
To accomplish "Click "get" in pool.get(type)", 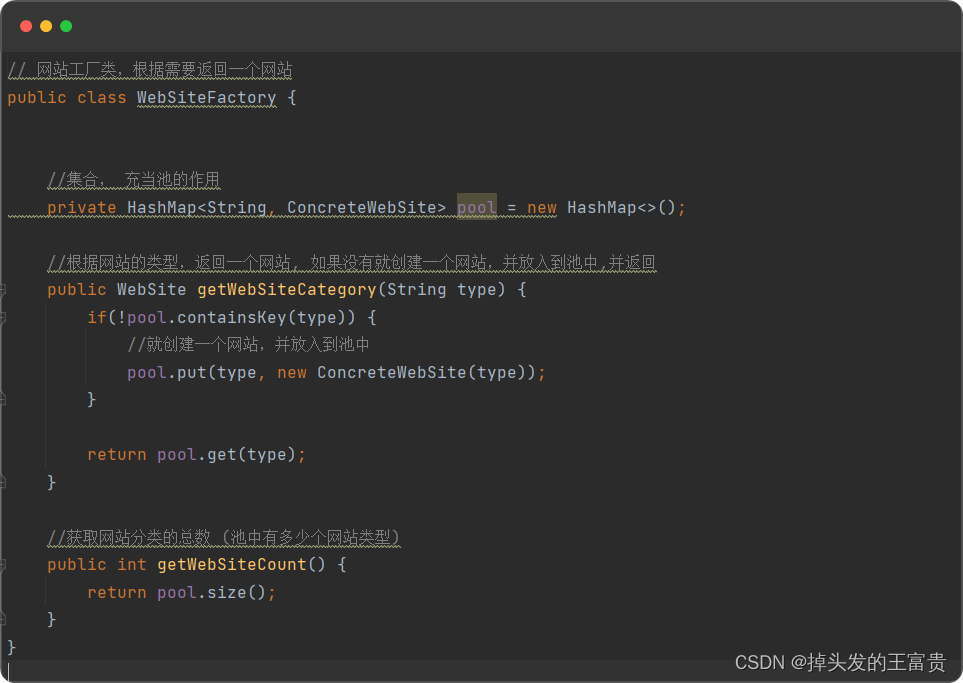I will [x=222, y=455].
